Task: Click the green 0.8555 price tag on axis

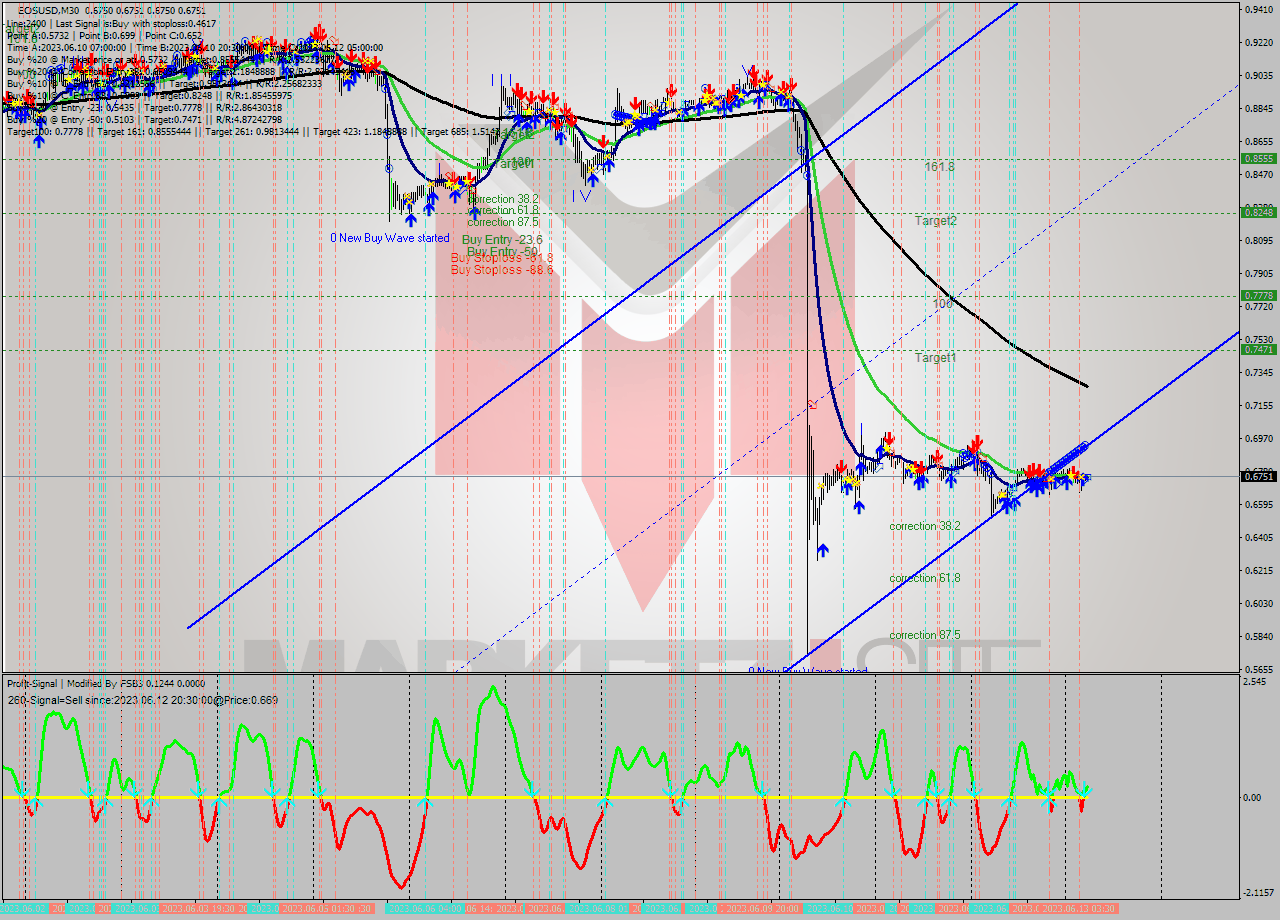Action: click(x=1257, y=158)
